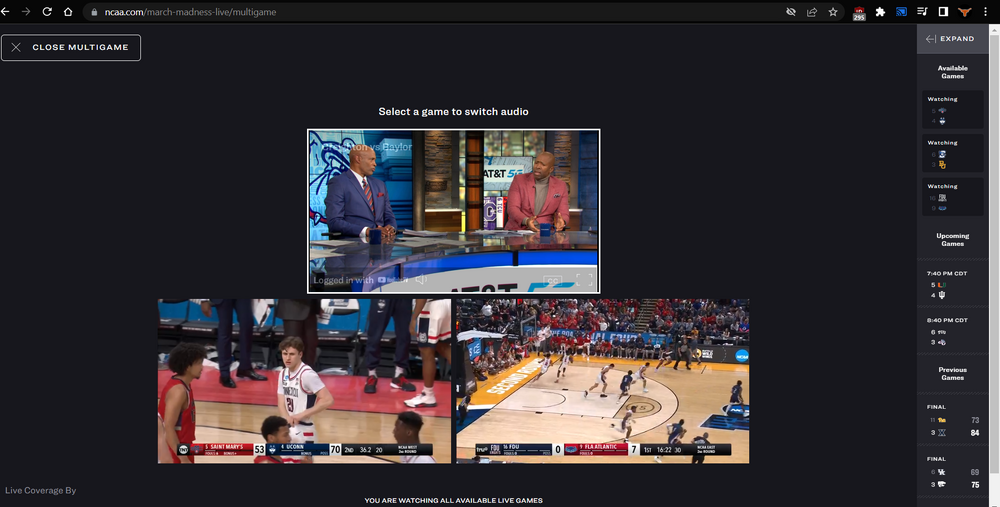Bookmark this page with the star icon
This screenshot has height=507, width=1000.
pyautogui.click(x=833, y=12)
